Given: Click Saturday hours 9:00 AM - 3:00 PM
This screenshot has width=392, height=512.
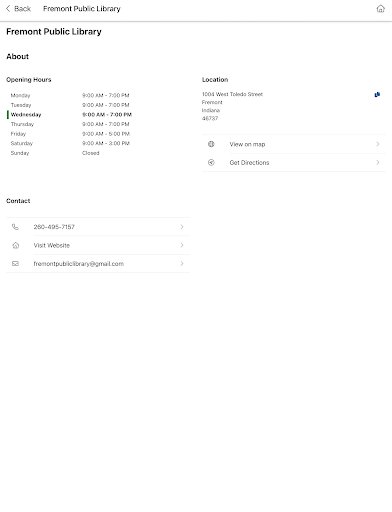Looking at the screenshot, I should 106,143.
